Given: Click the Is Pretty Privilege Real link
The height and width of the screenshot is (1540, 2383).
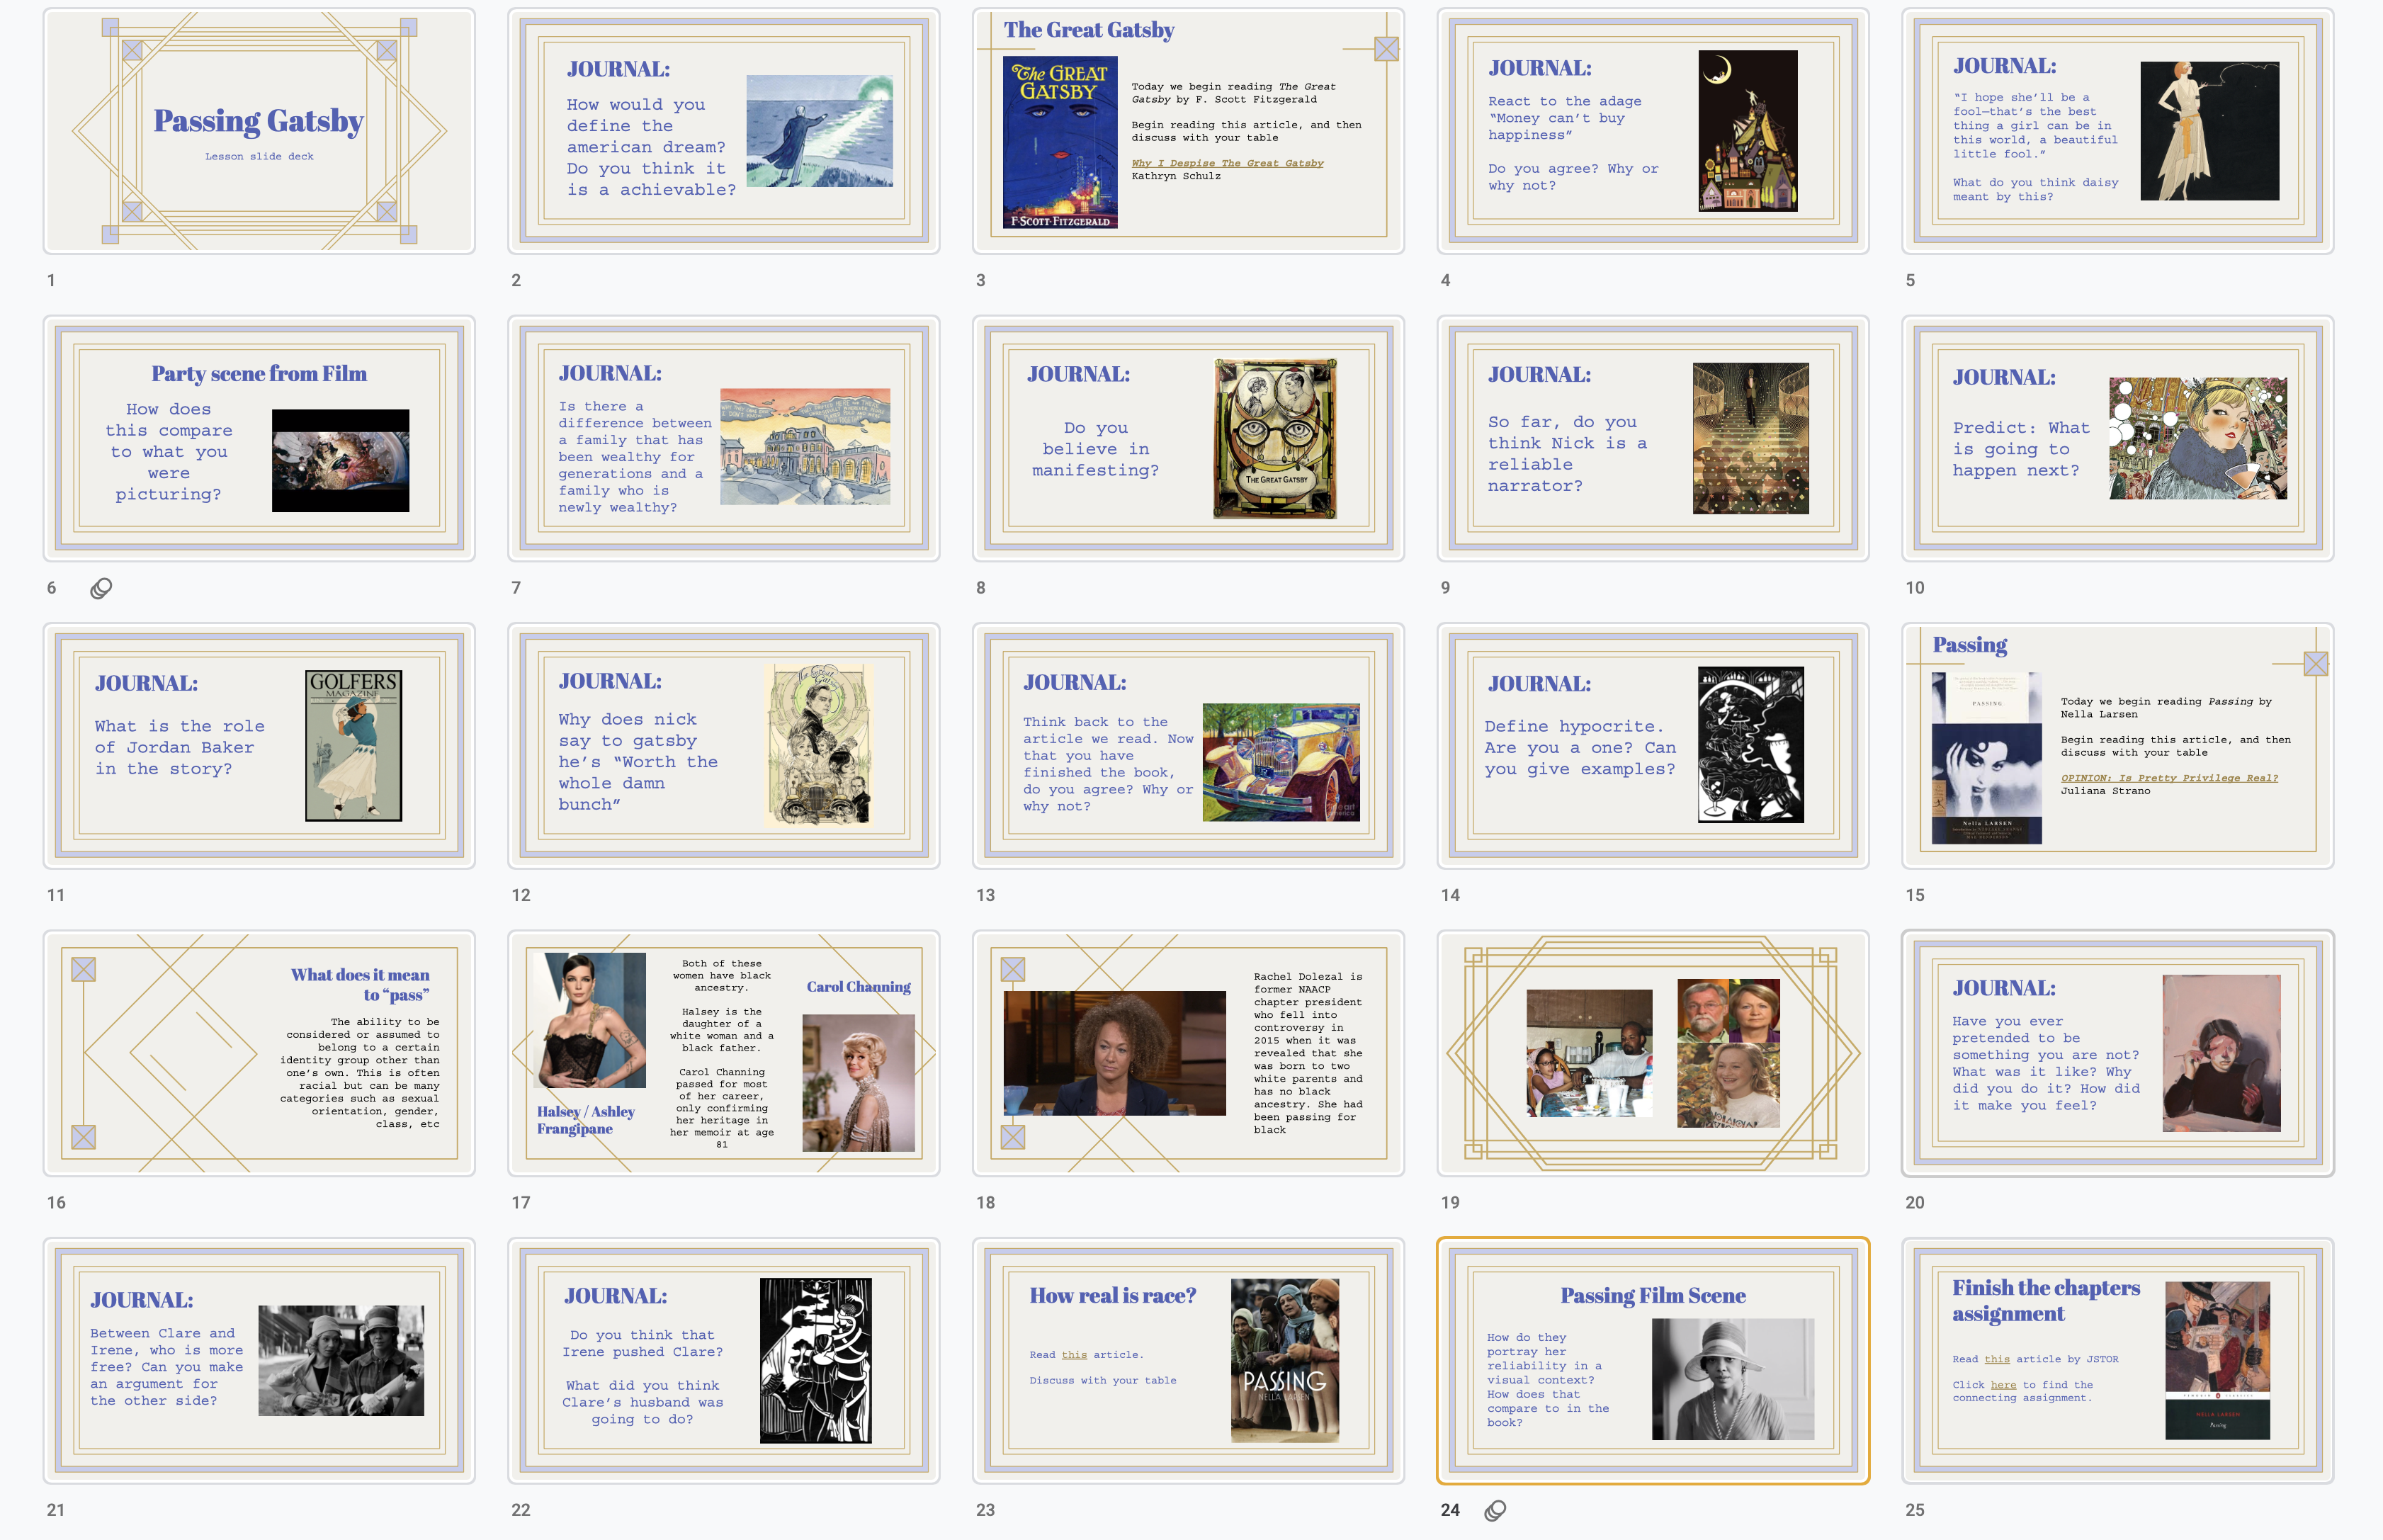Looking at the screenshot, I should [2169, 778].
